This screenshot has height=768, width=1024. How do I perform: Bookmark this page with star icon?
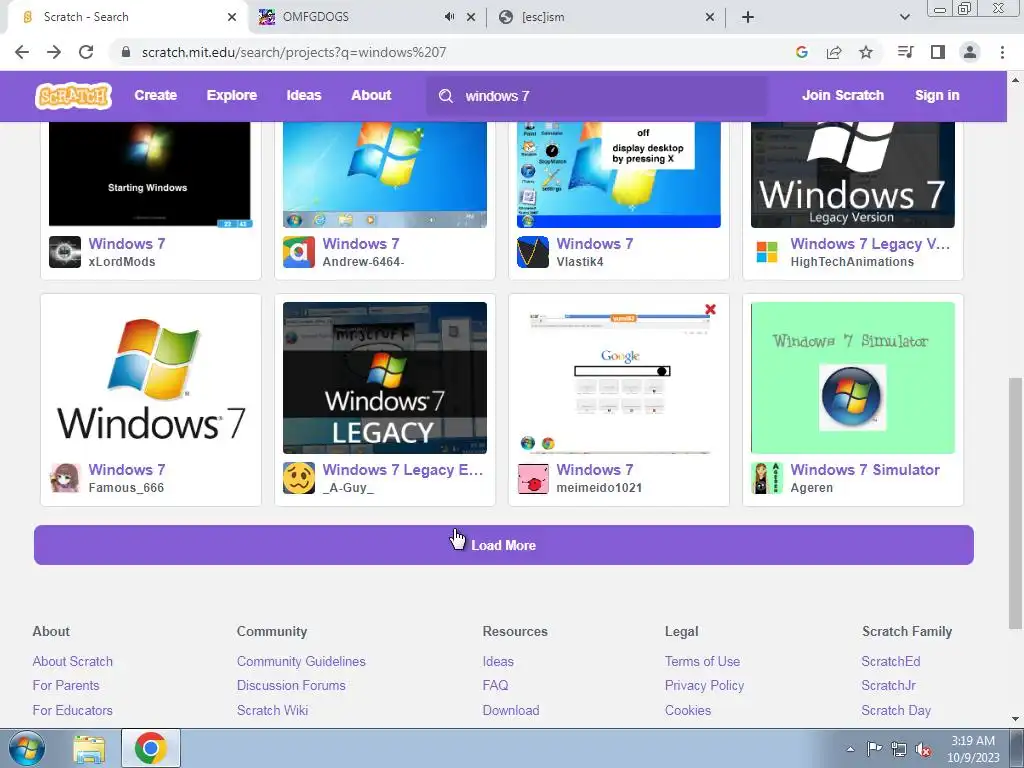tap(866, 52)
